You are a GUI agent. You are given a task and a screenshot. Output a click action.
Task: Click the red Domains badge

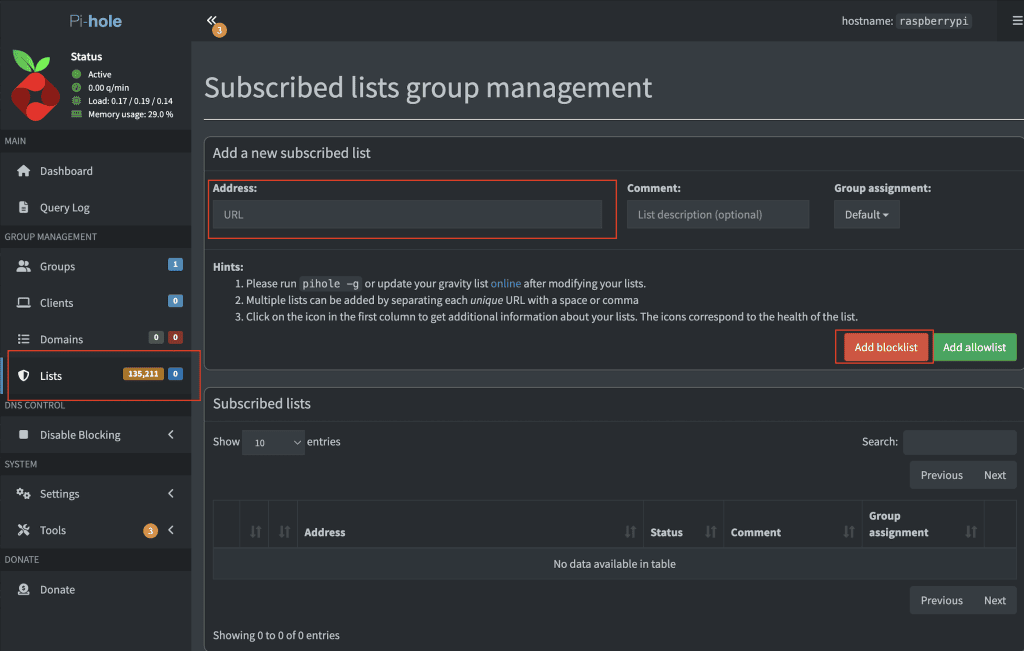175,338
